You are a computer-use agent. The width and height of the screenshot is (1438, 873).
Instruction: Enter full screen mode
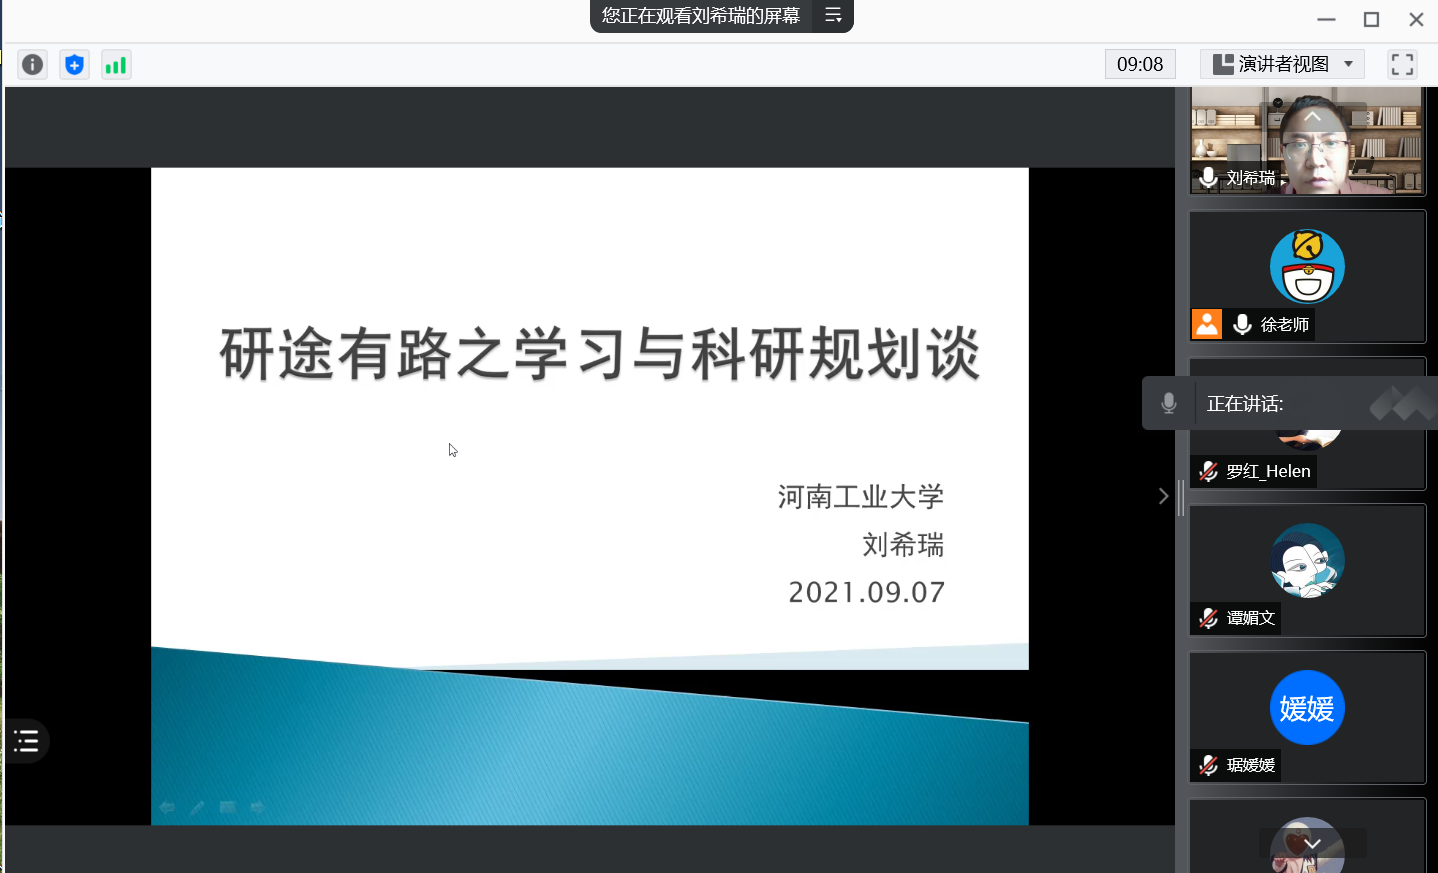click(x=1402, y=65)
